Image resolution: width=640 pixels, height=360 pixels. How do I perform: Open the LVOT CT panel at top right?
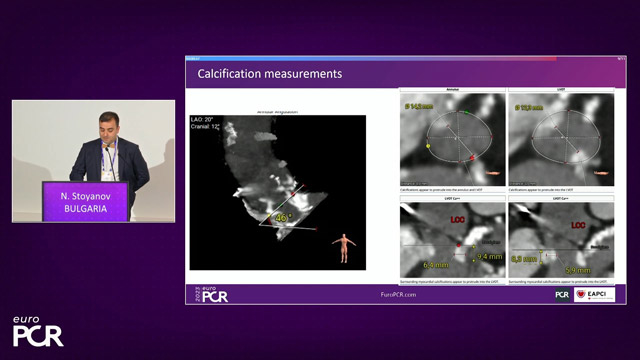(561, 140)
